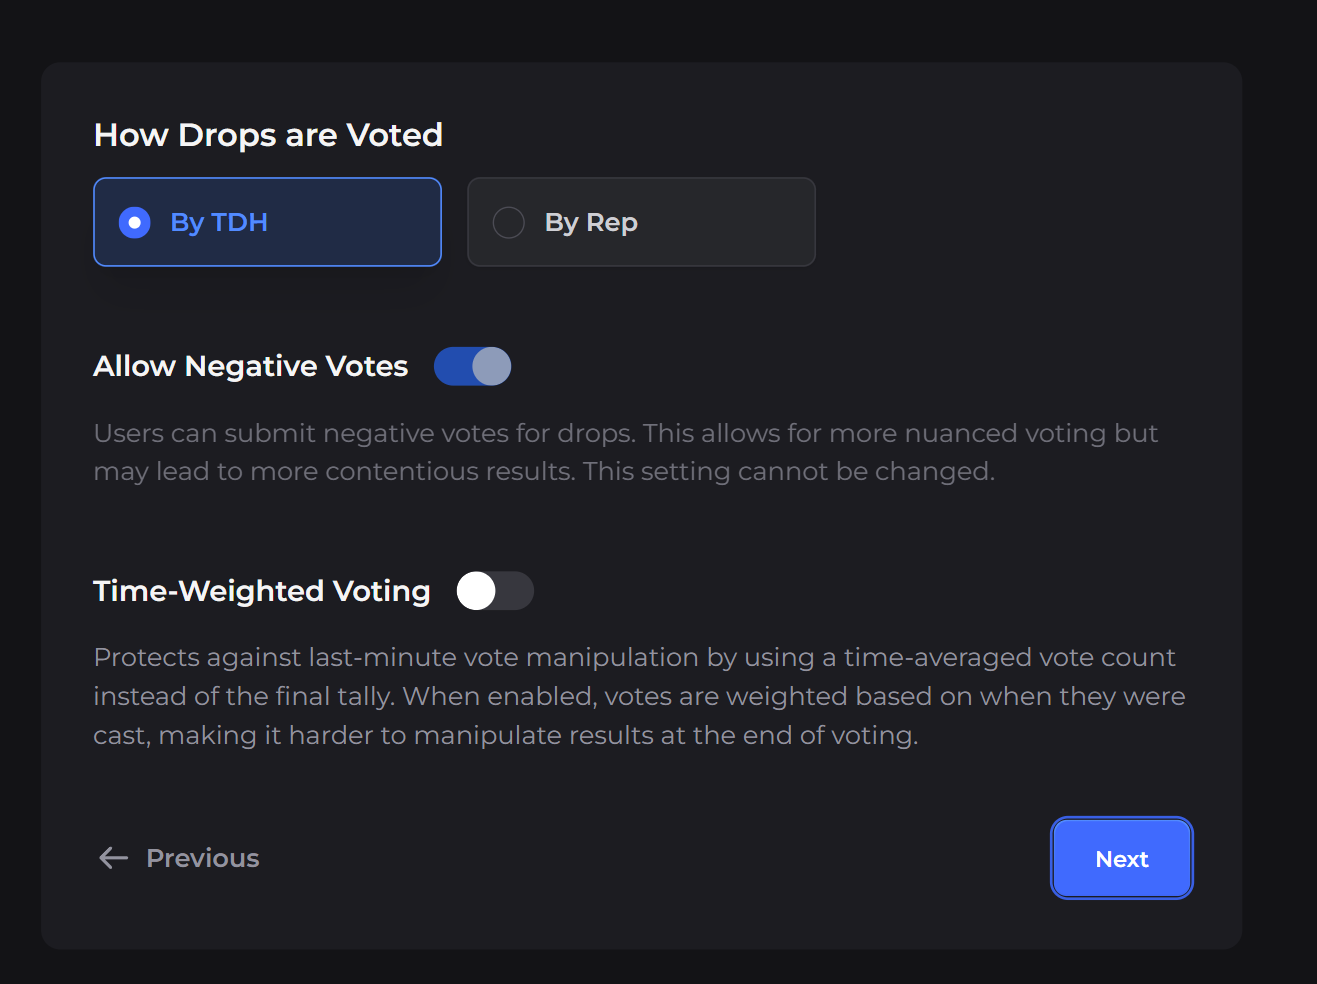The width and height of the screenshot is (1317, 984).
Task: Select the By TDH radio circle
Action: tap(134, 222)
